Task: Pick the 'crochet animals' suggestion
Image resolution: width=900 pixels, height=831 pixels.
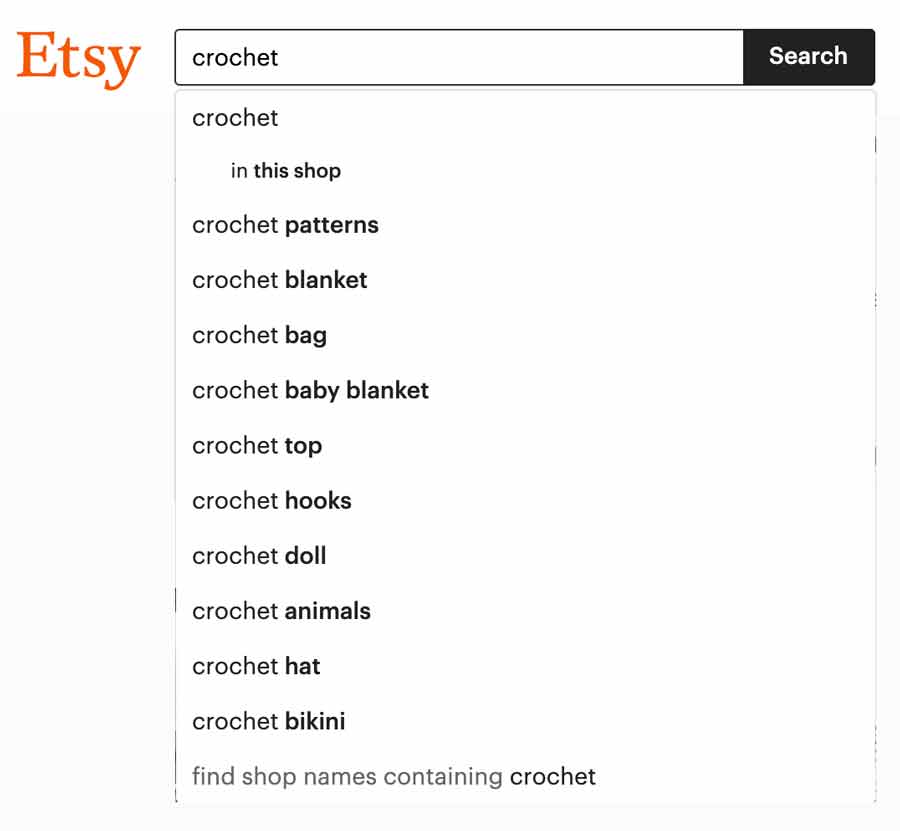Action: coord(525,610)
